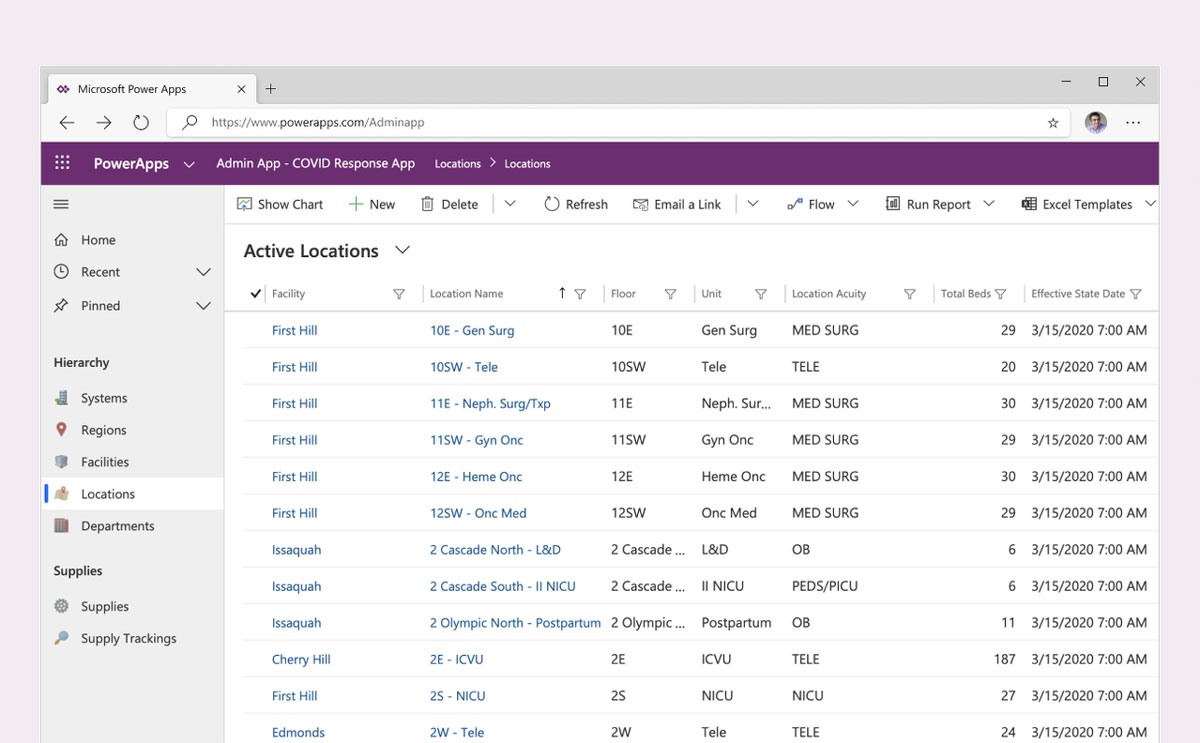Open 11E - Neph. Surg/Txp location

tap(490, 403)
